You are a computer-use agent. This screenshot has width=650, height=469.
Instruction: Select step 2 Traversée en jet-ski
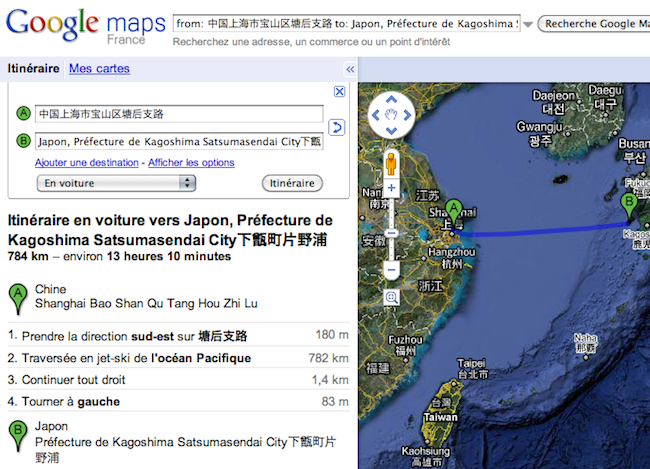178,358
